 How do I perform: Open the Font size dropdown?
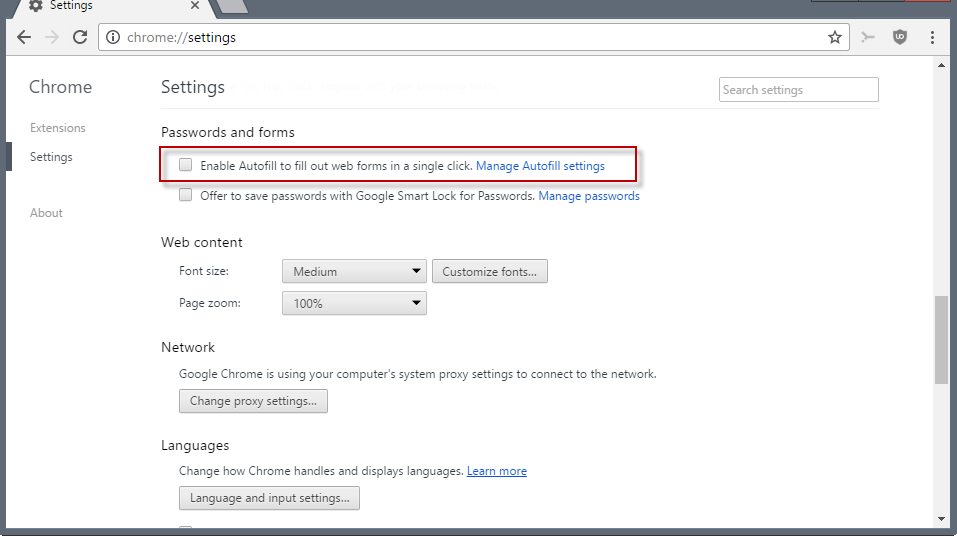(354, 272)
